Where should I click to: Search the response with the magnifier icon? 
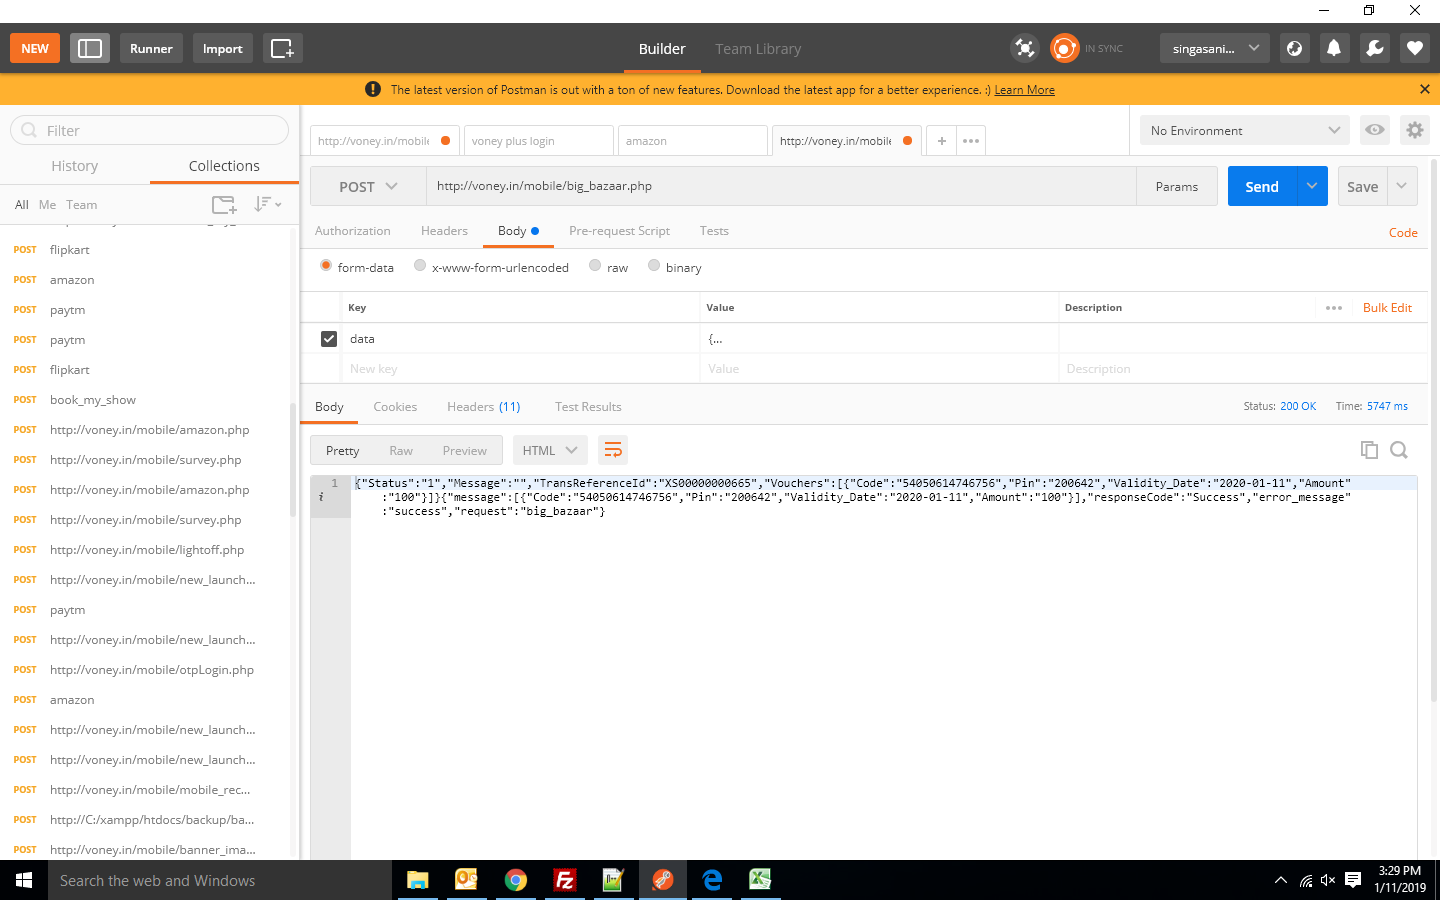tap(1399, 450)
